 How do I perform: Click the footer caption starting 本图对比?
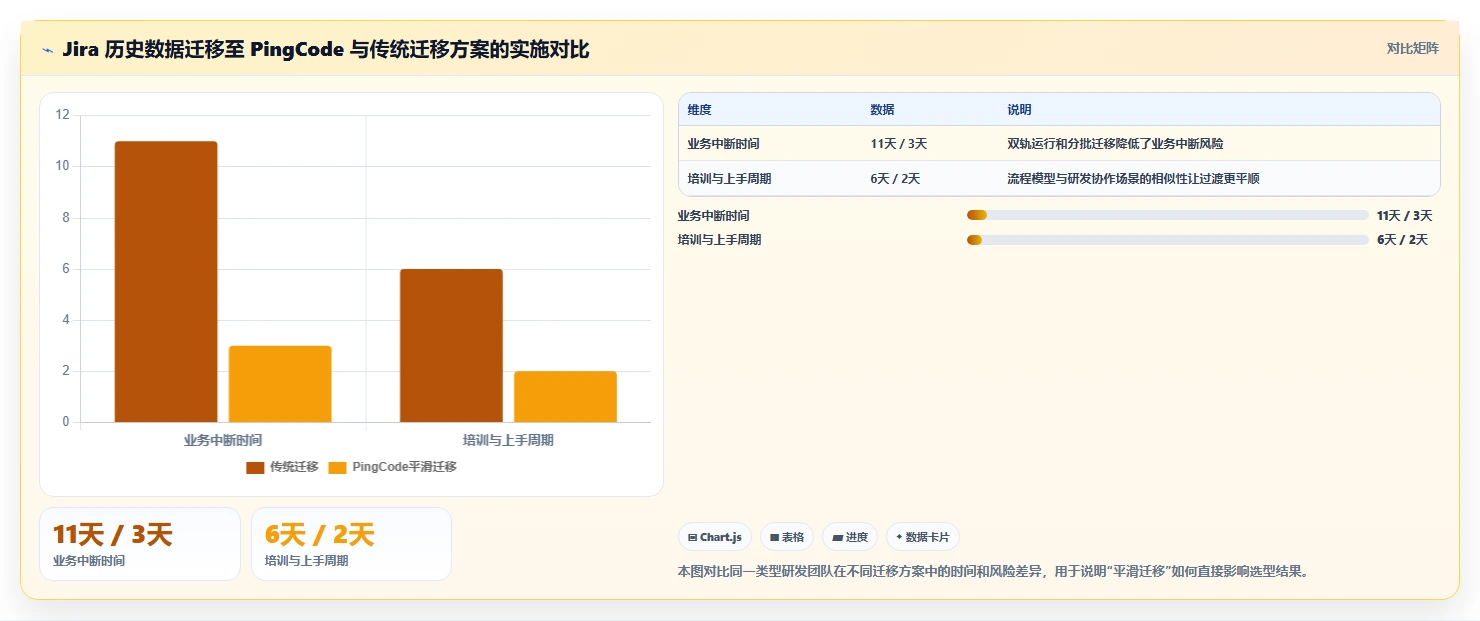point(994,572)
